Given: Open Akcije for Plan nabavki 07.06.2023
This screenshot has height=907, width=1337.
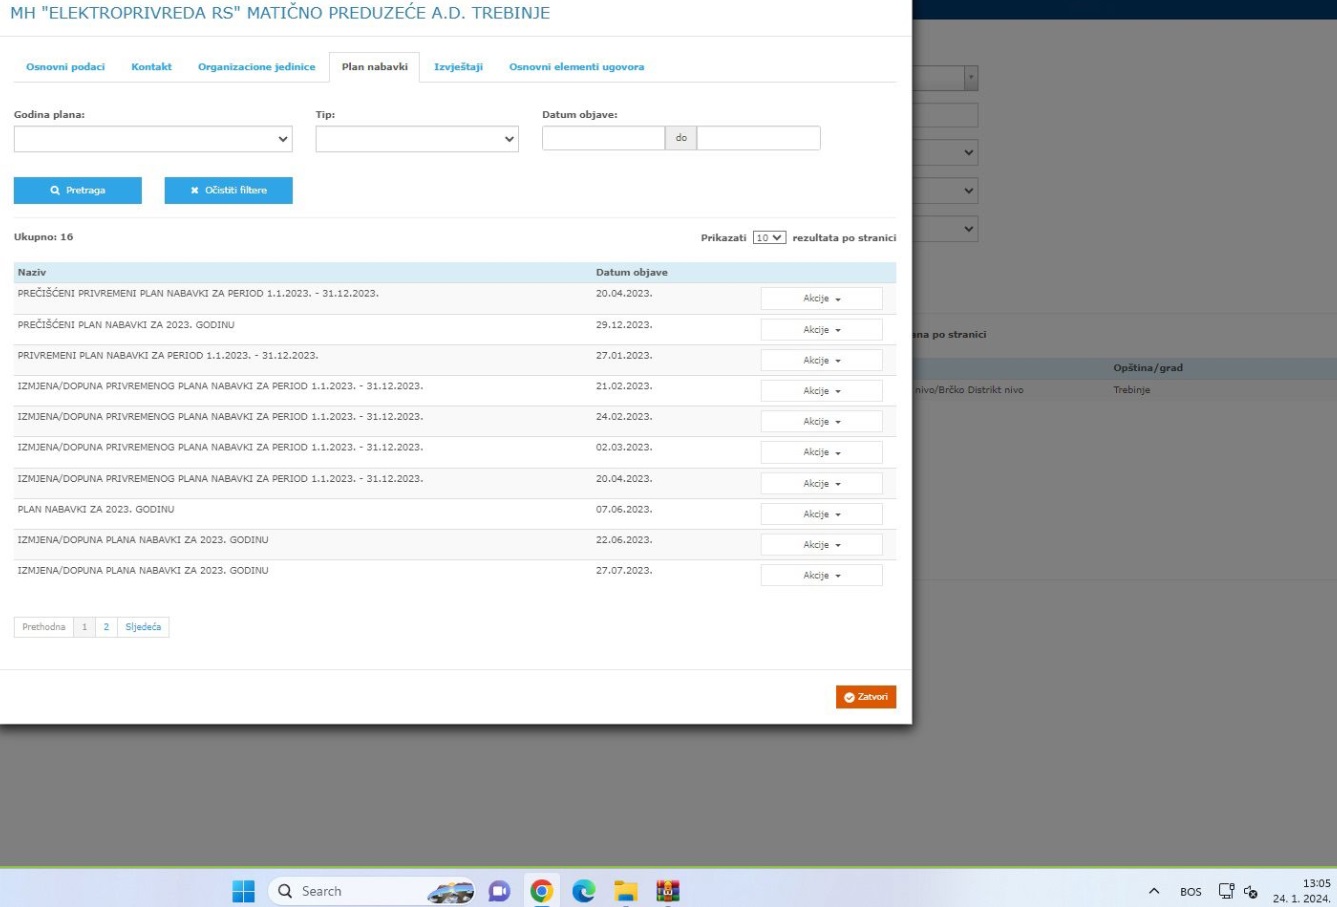Looking at the screenshot, I should [821, 514].
